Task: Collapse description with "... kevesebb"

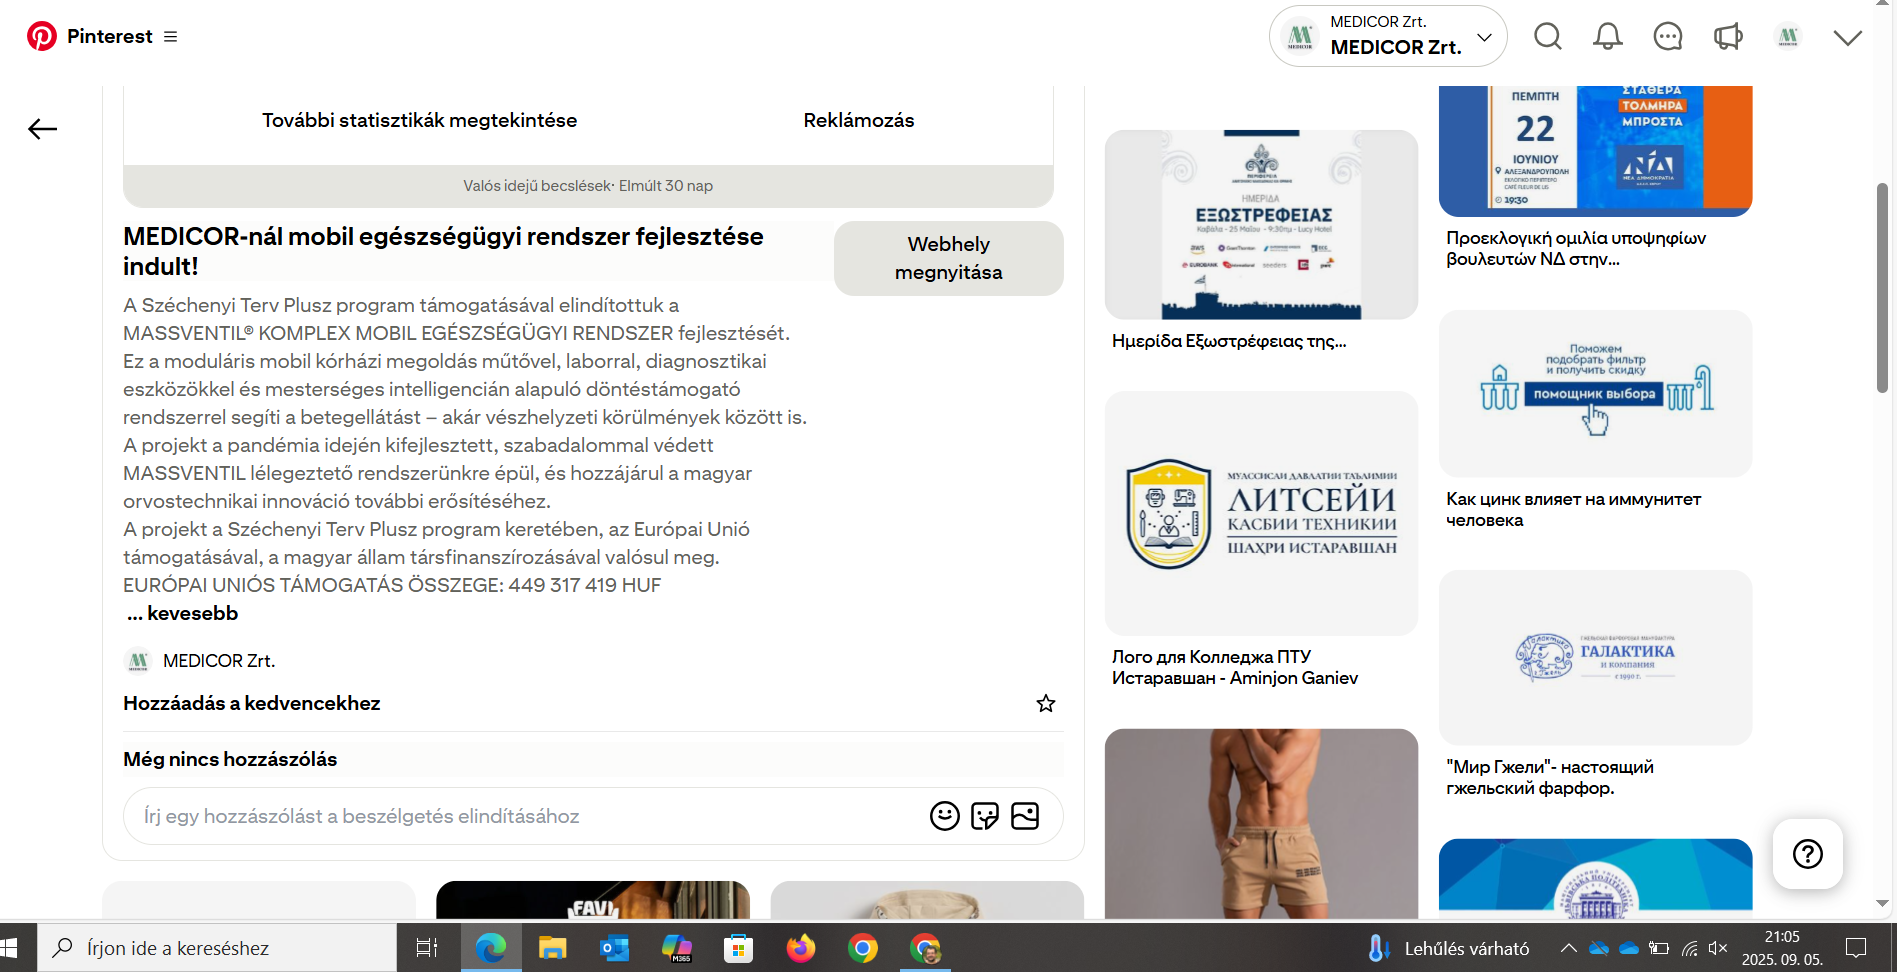Action: click(183, 613)
